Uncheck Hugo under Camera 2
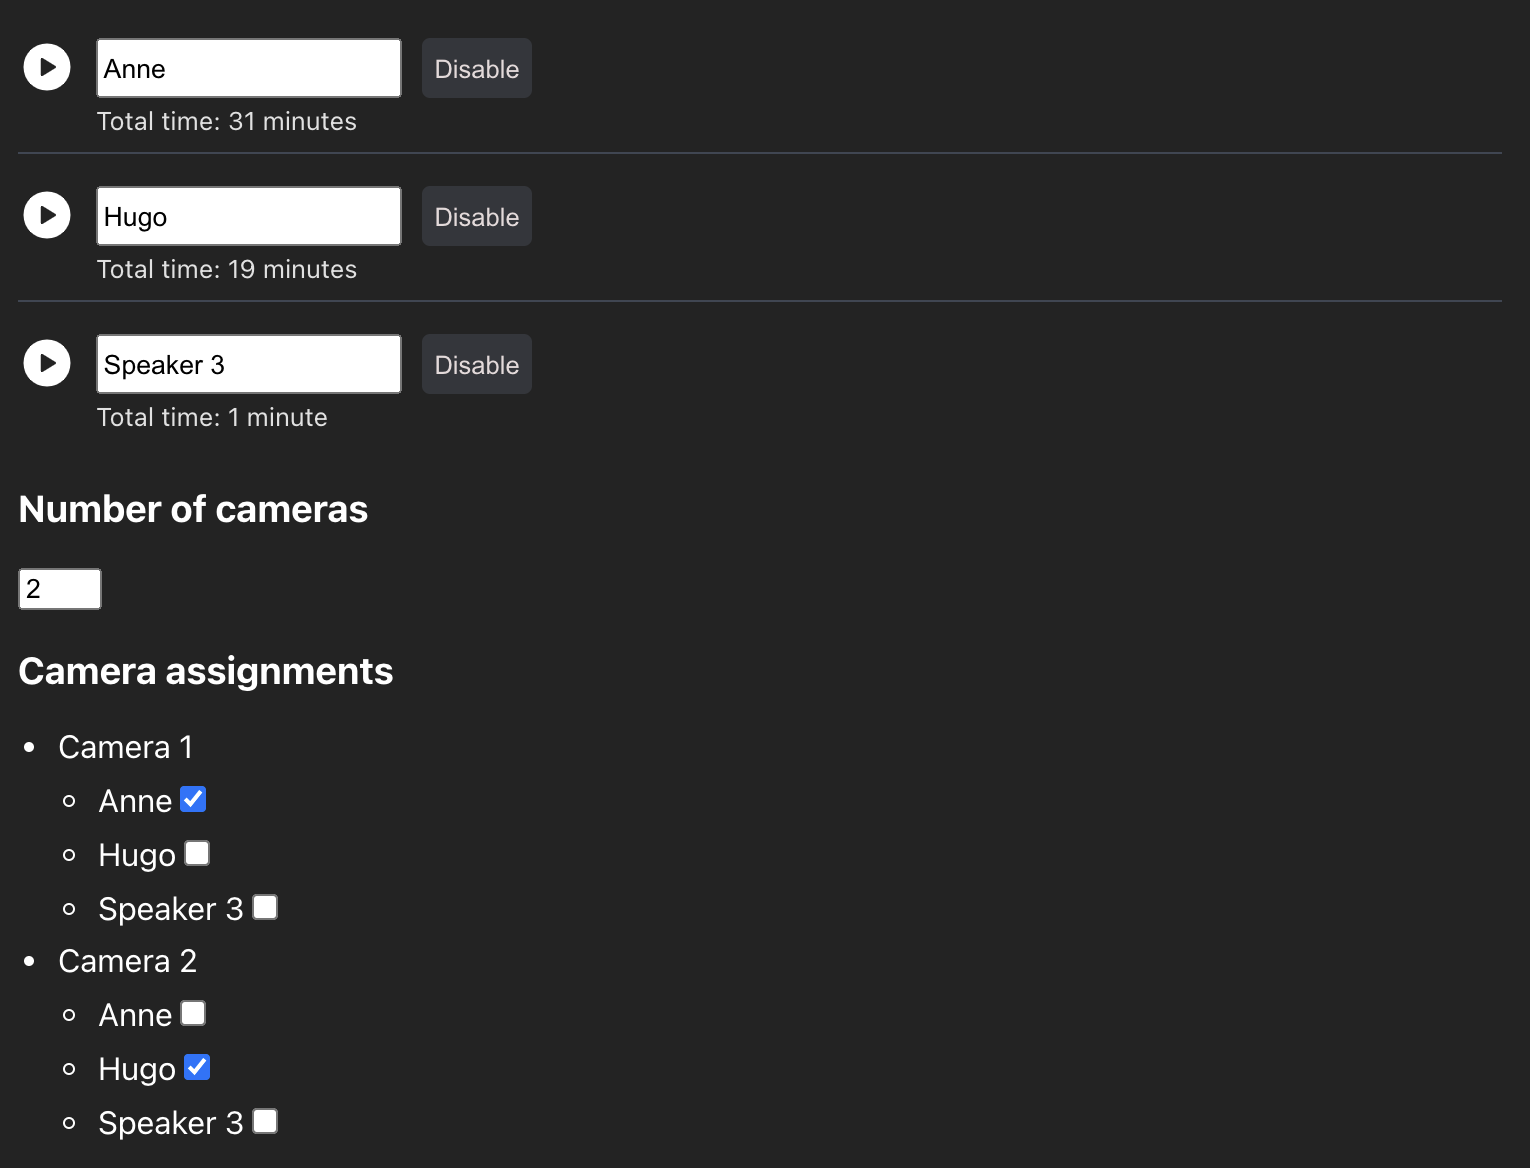Screen dimensions: 1530x1168 [x=197, y=1066]
